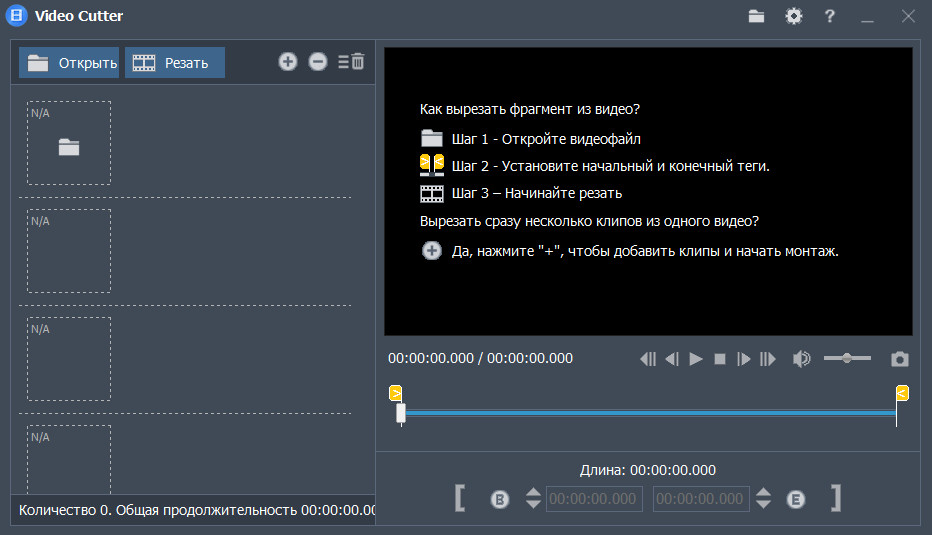
Task: Clear clip list with trash icon
Action: 351,62
